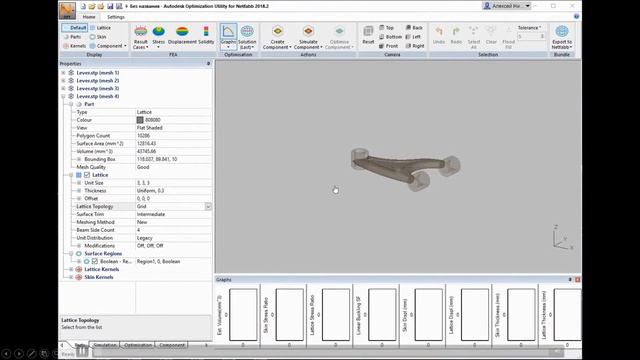Set the camera to Front view
640x360 pixels.
(388, 46)
